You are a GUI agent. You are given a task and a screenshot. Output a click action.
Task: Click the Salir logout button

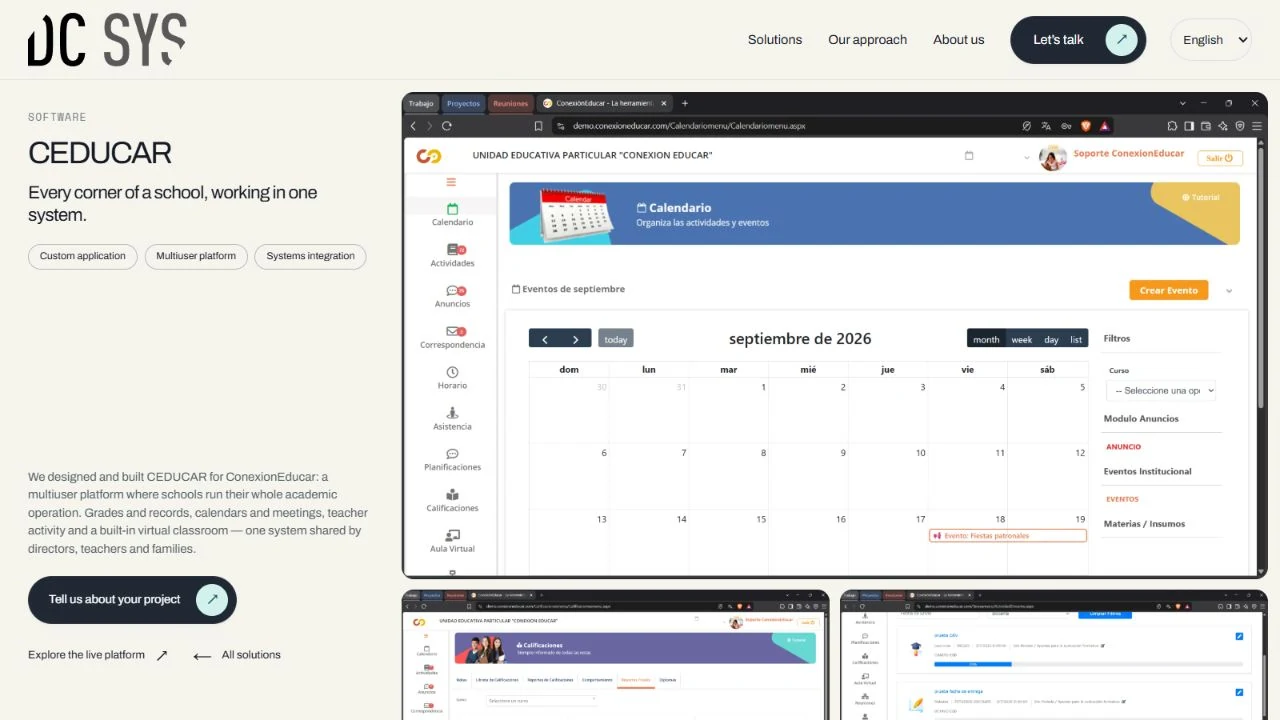pos(1221,158)
